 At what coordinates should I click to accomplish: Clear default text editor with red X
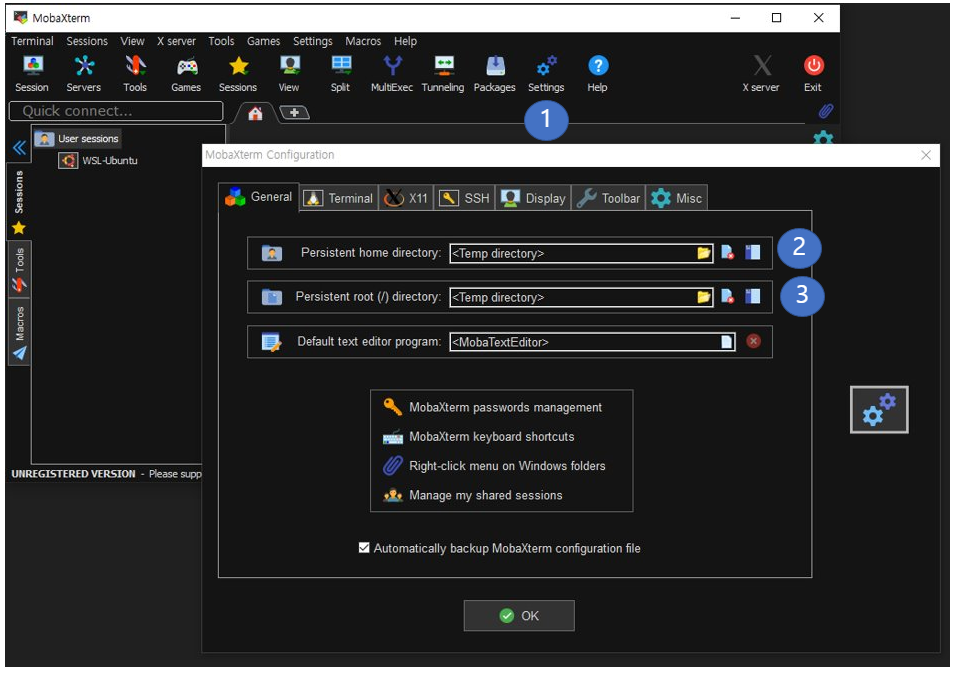(754, 341)
